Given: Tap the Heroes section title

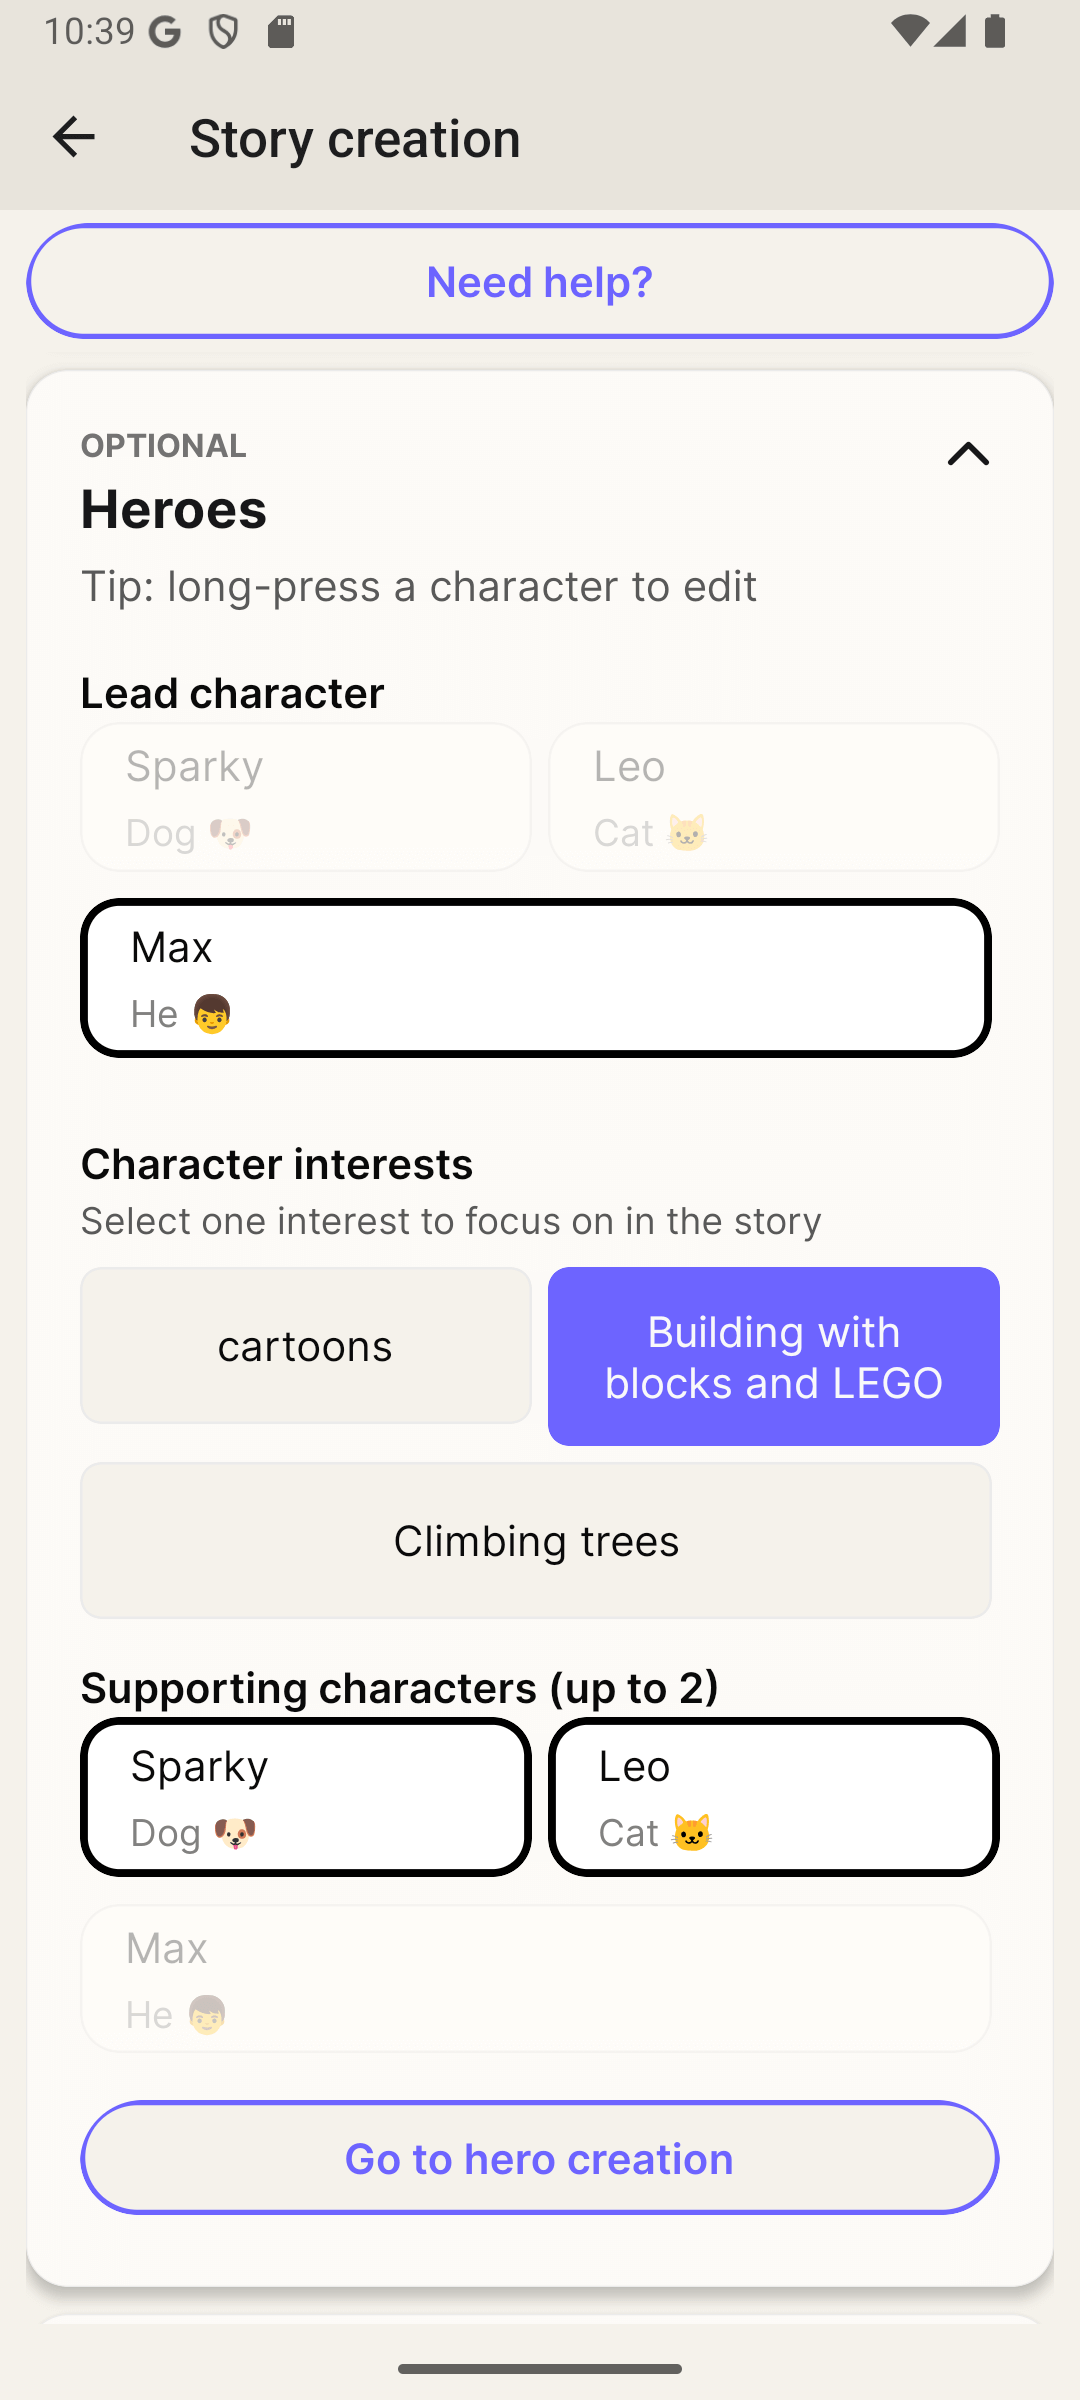Looking at the screenshot, I should [174, 509].
